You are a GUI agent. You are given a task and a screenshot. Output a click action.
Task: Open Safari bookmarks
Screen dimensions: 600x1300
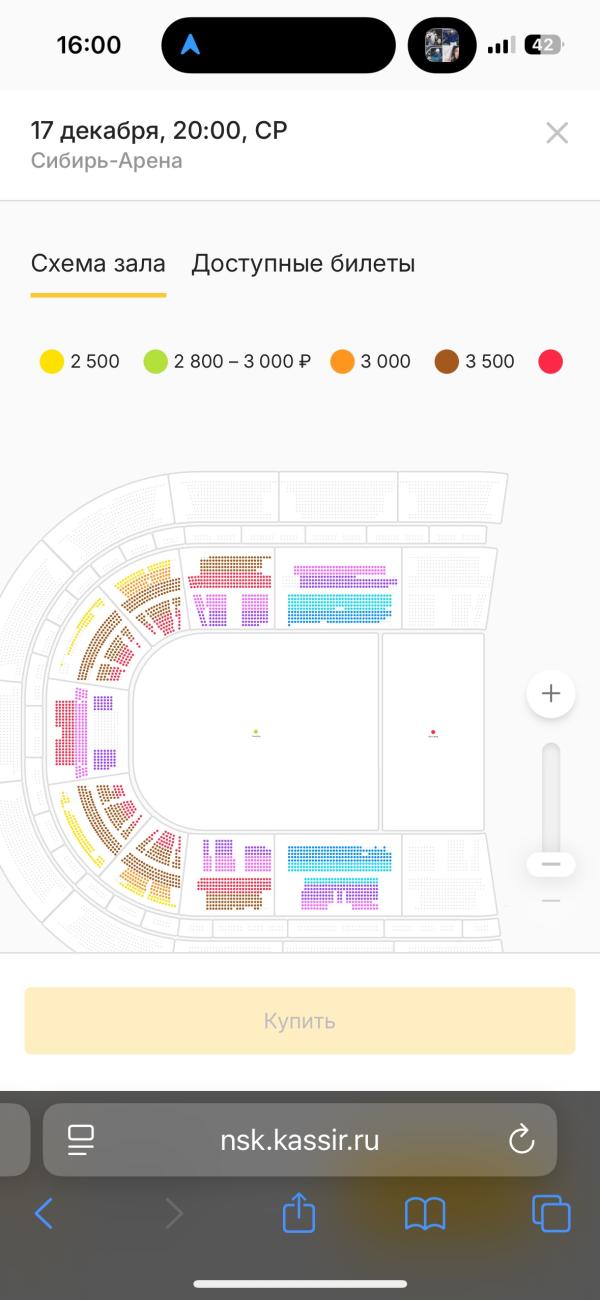tap(425, 1214)
